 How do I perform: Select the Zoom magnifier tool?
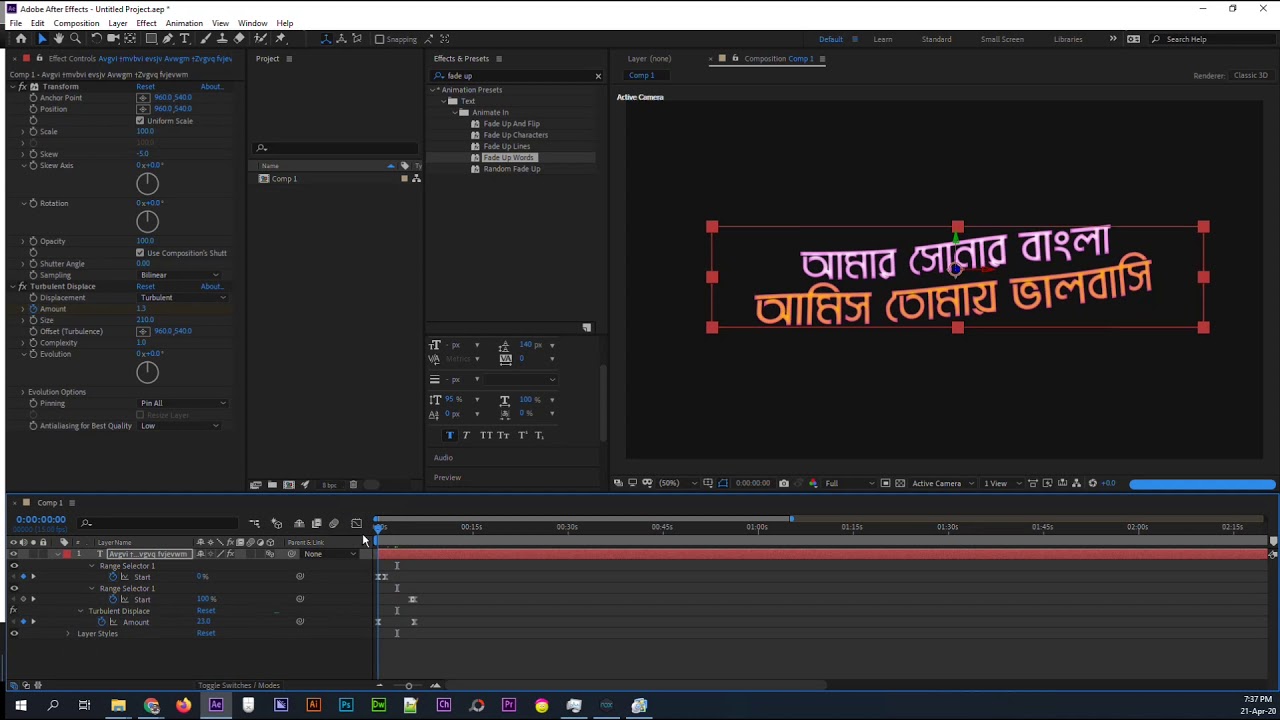[76, 39]
